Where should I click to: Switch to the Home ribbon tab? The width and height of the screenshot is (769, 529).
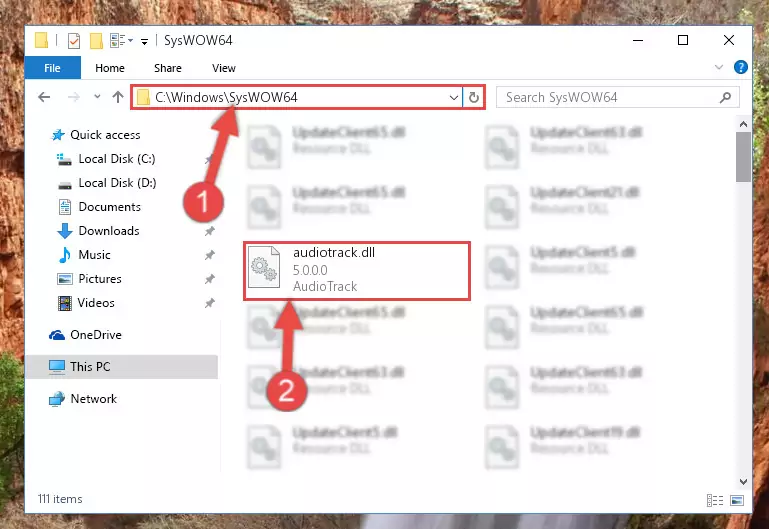(110, 68)
